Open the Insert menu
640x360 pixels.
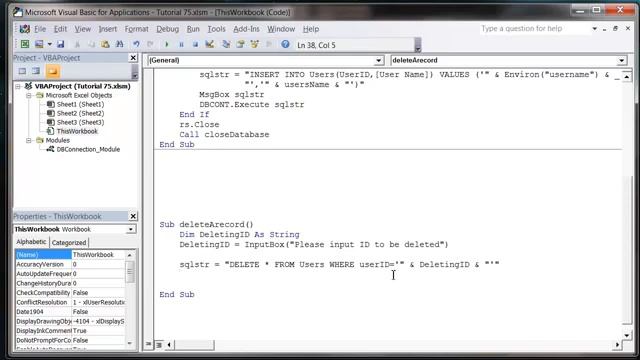[x=107, y=29]
